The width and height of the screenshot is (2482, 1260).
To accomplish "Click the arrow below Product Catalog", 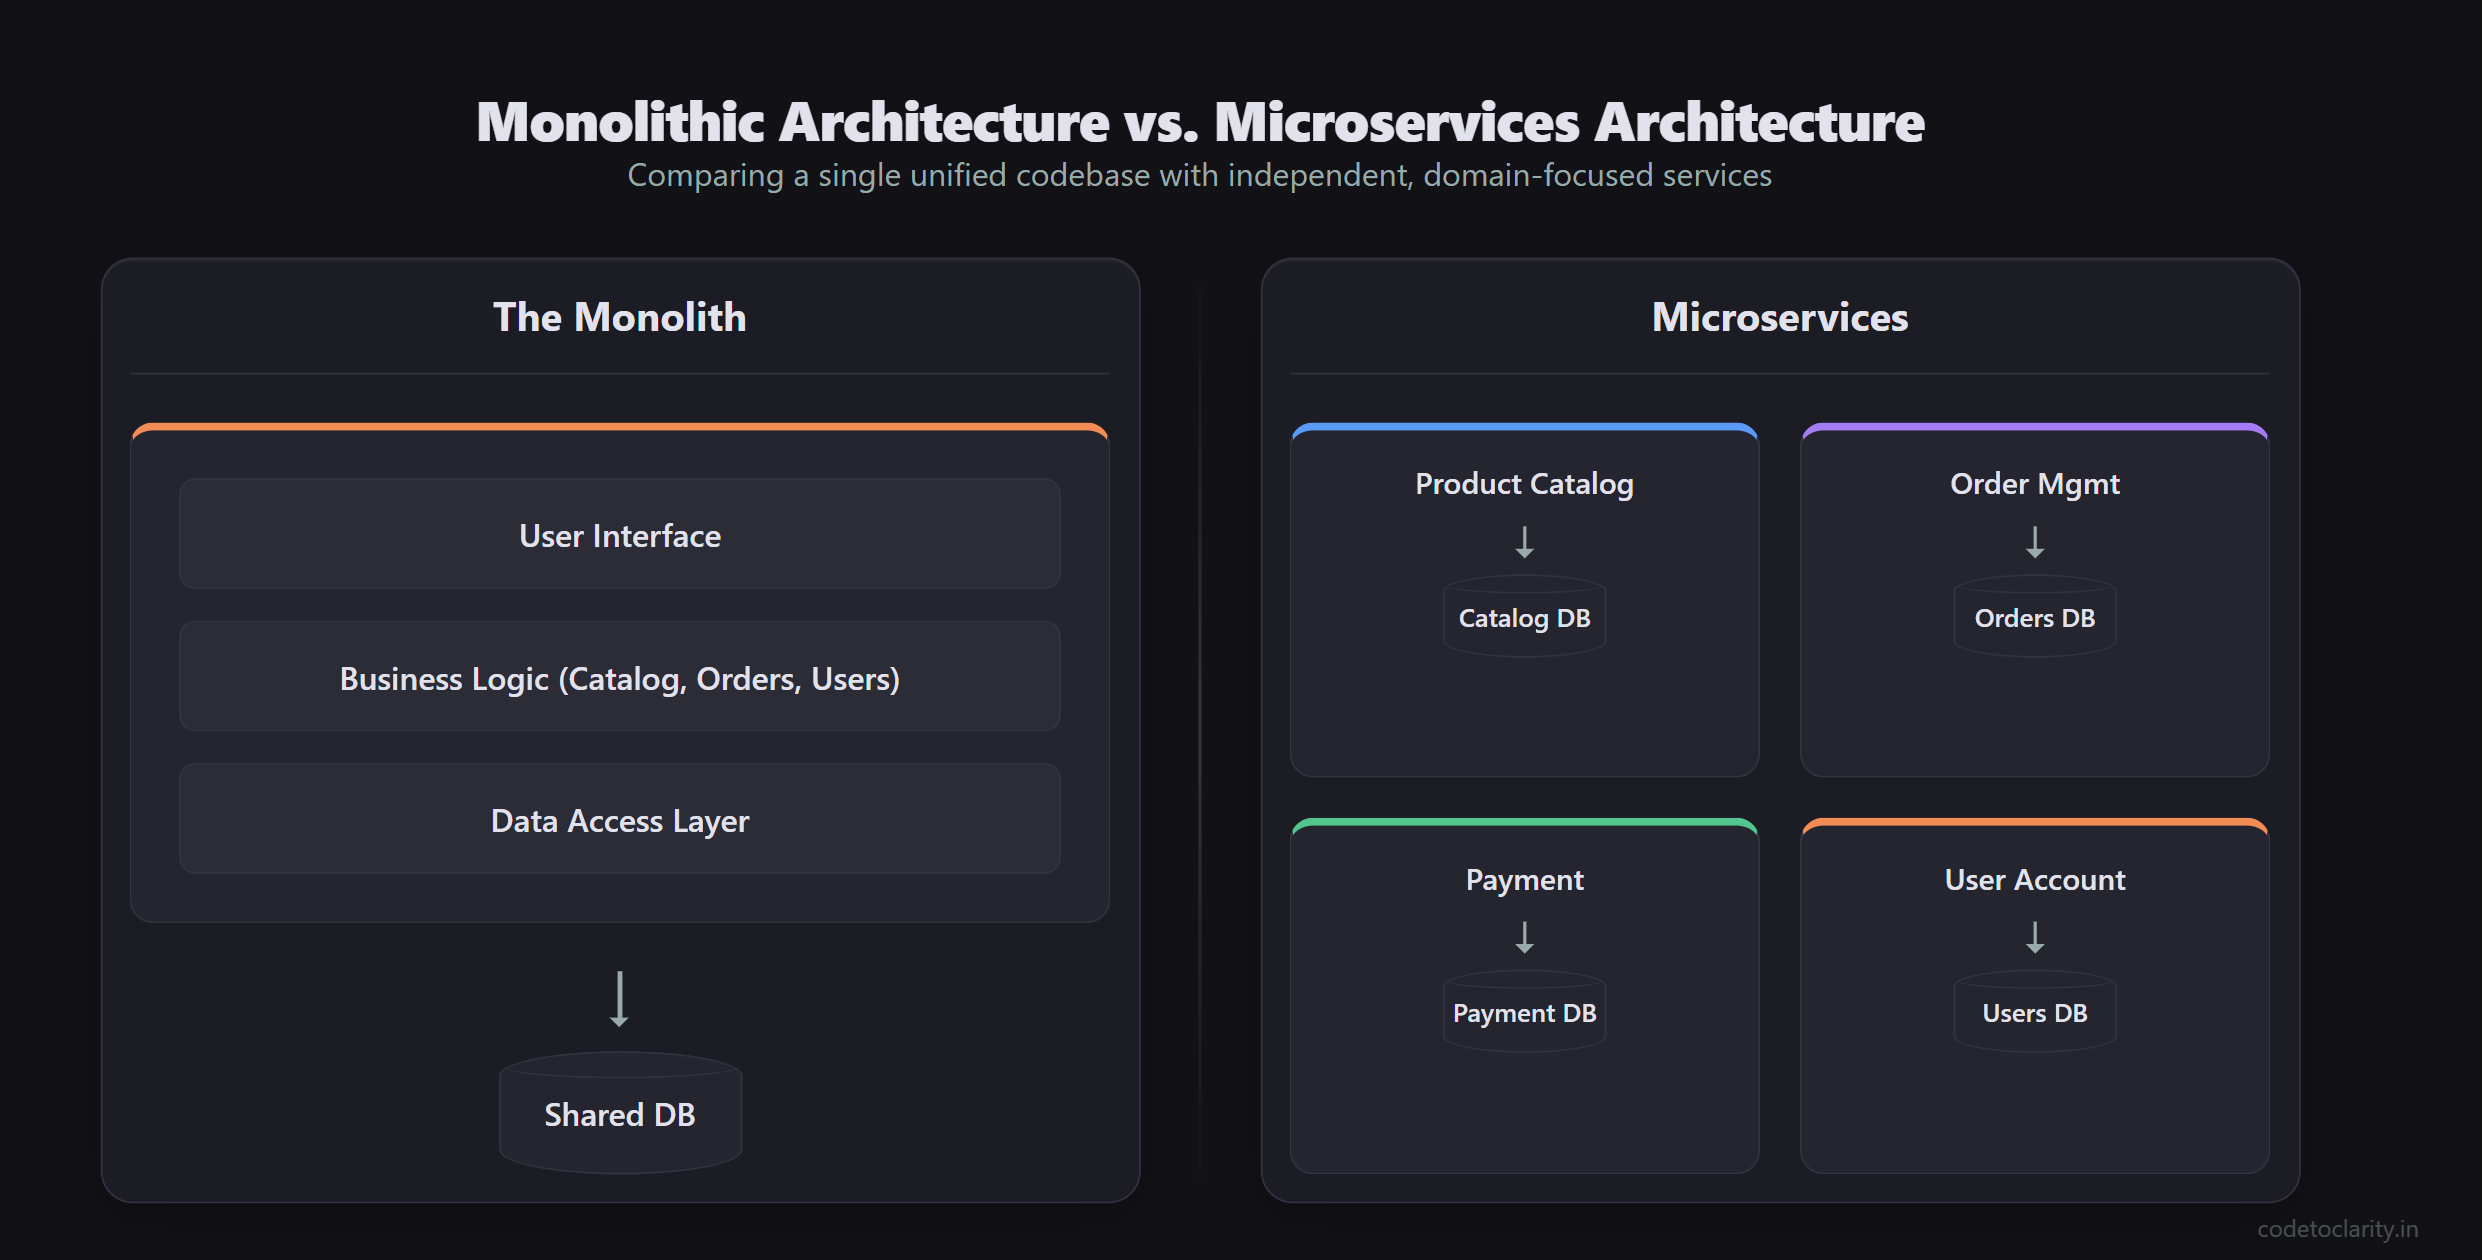I will (x=1524, y=542).
